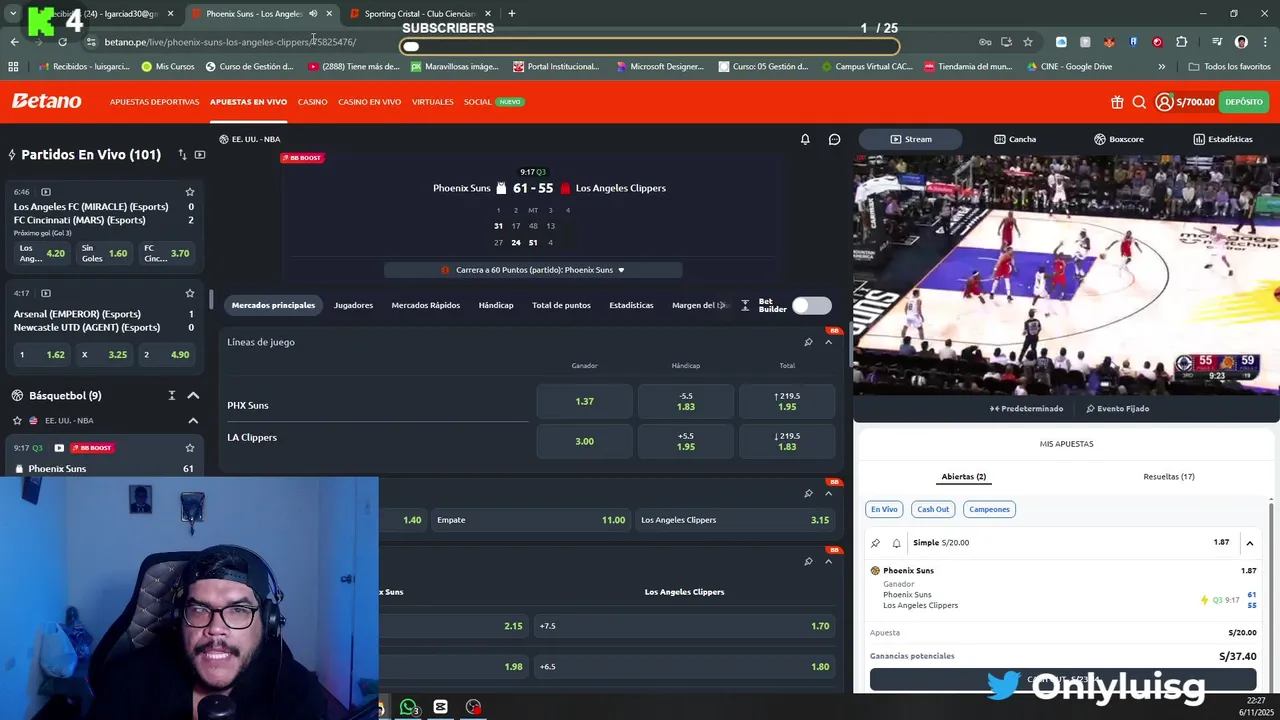Open the Boxscore view tab
This screenshot has height=720, width=1280.
[1119, 139]
